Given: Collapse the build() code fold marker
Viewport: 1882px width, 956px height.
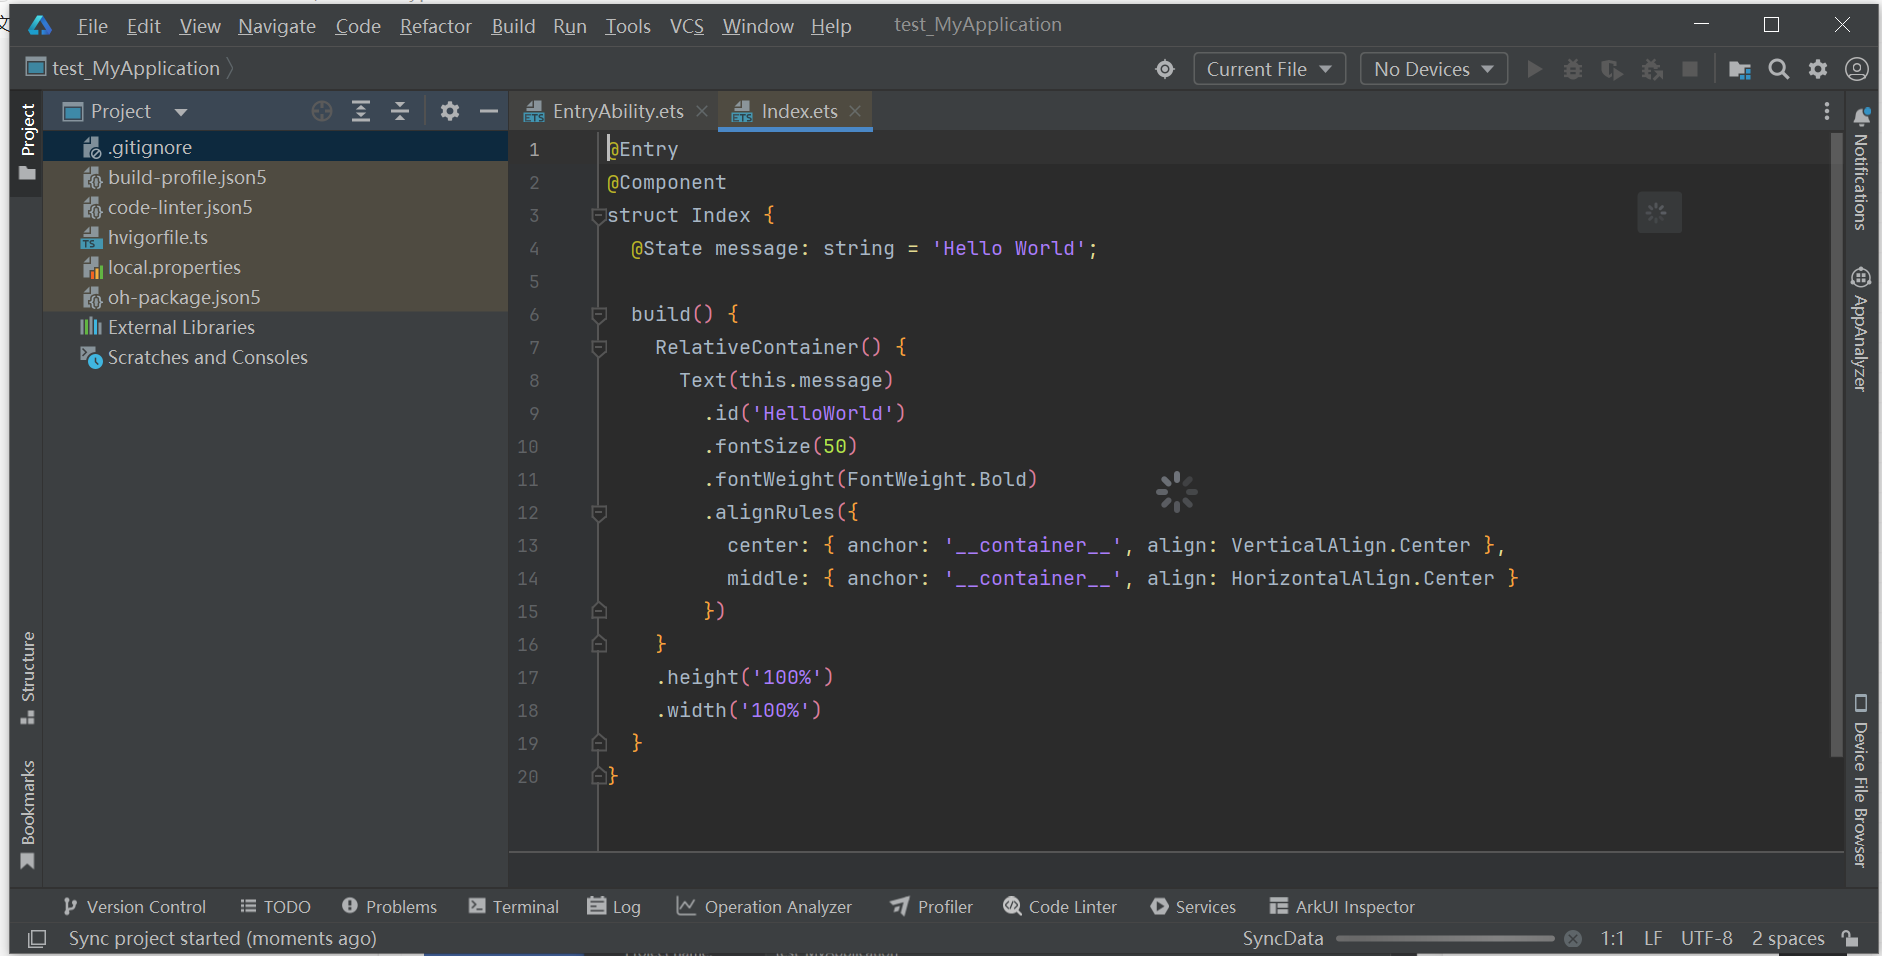Looking at the screenshot, I should coord(599,315).
